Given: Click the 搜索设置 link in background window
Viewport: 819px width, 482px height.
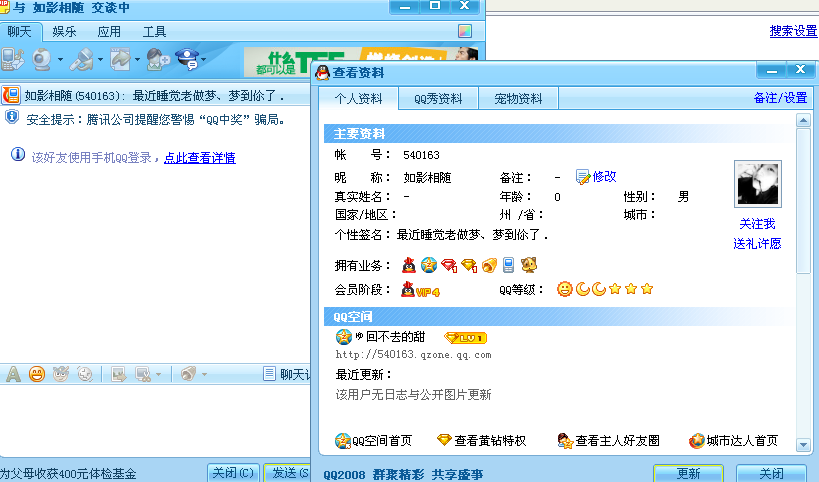Looking at the screenshot, I should point(793,31).
